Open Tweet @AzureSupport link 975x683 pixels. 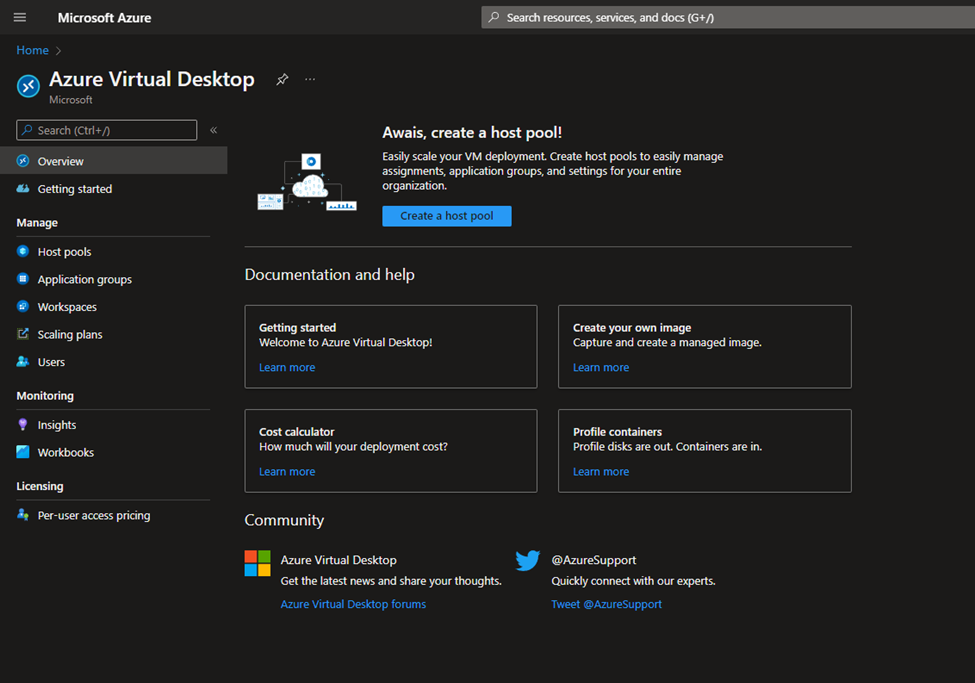click(x=606, y=604)
